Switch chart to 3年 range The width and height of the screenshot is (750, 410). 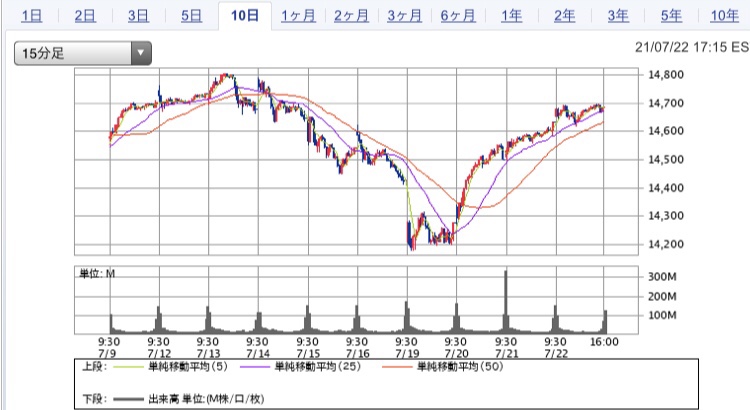(x=618, y=16)
